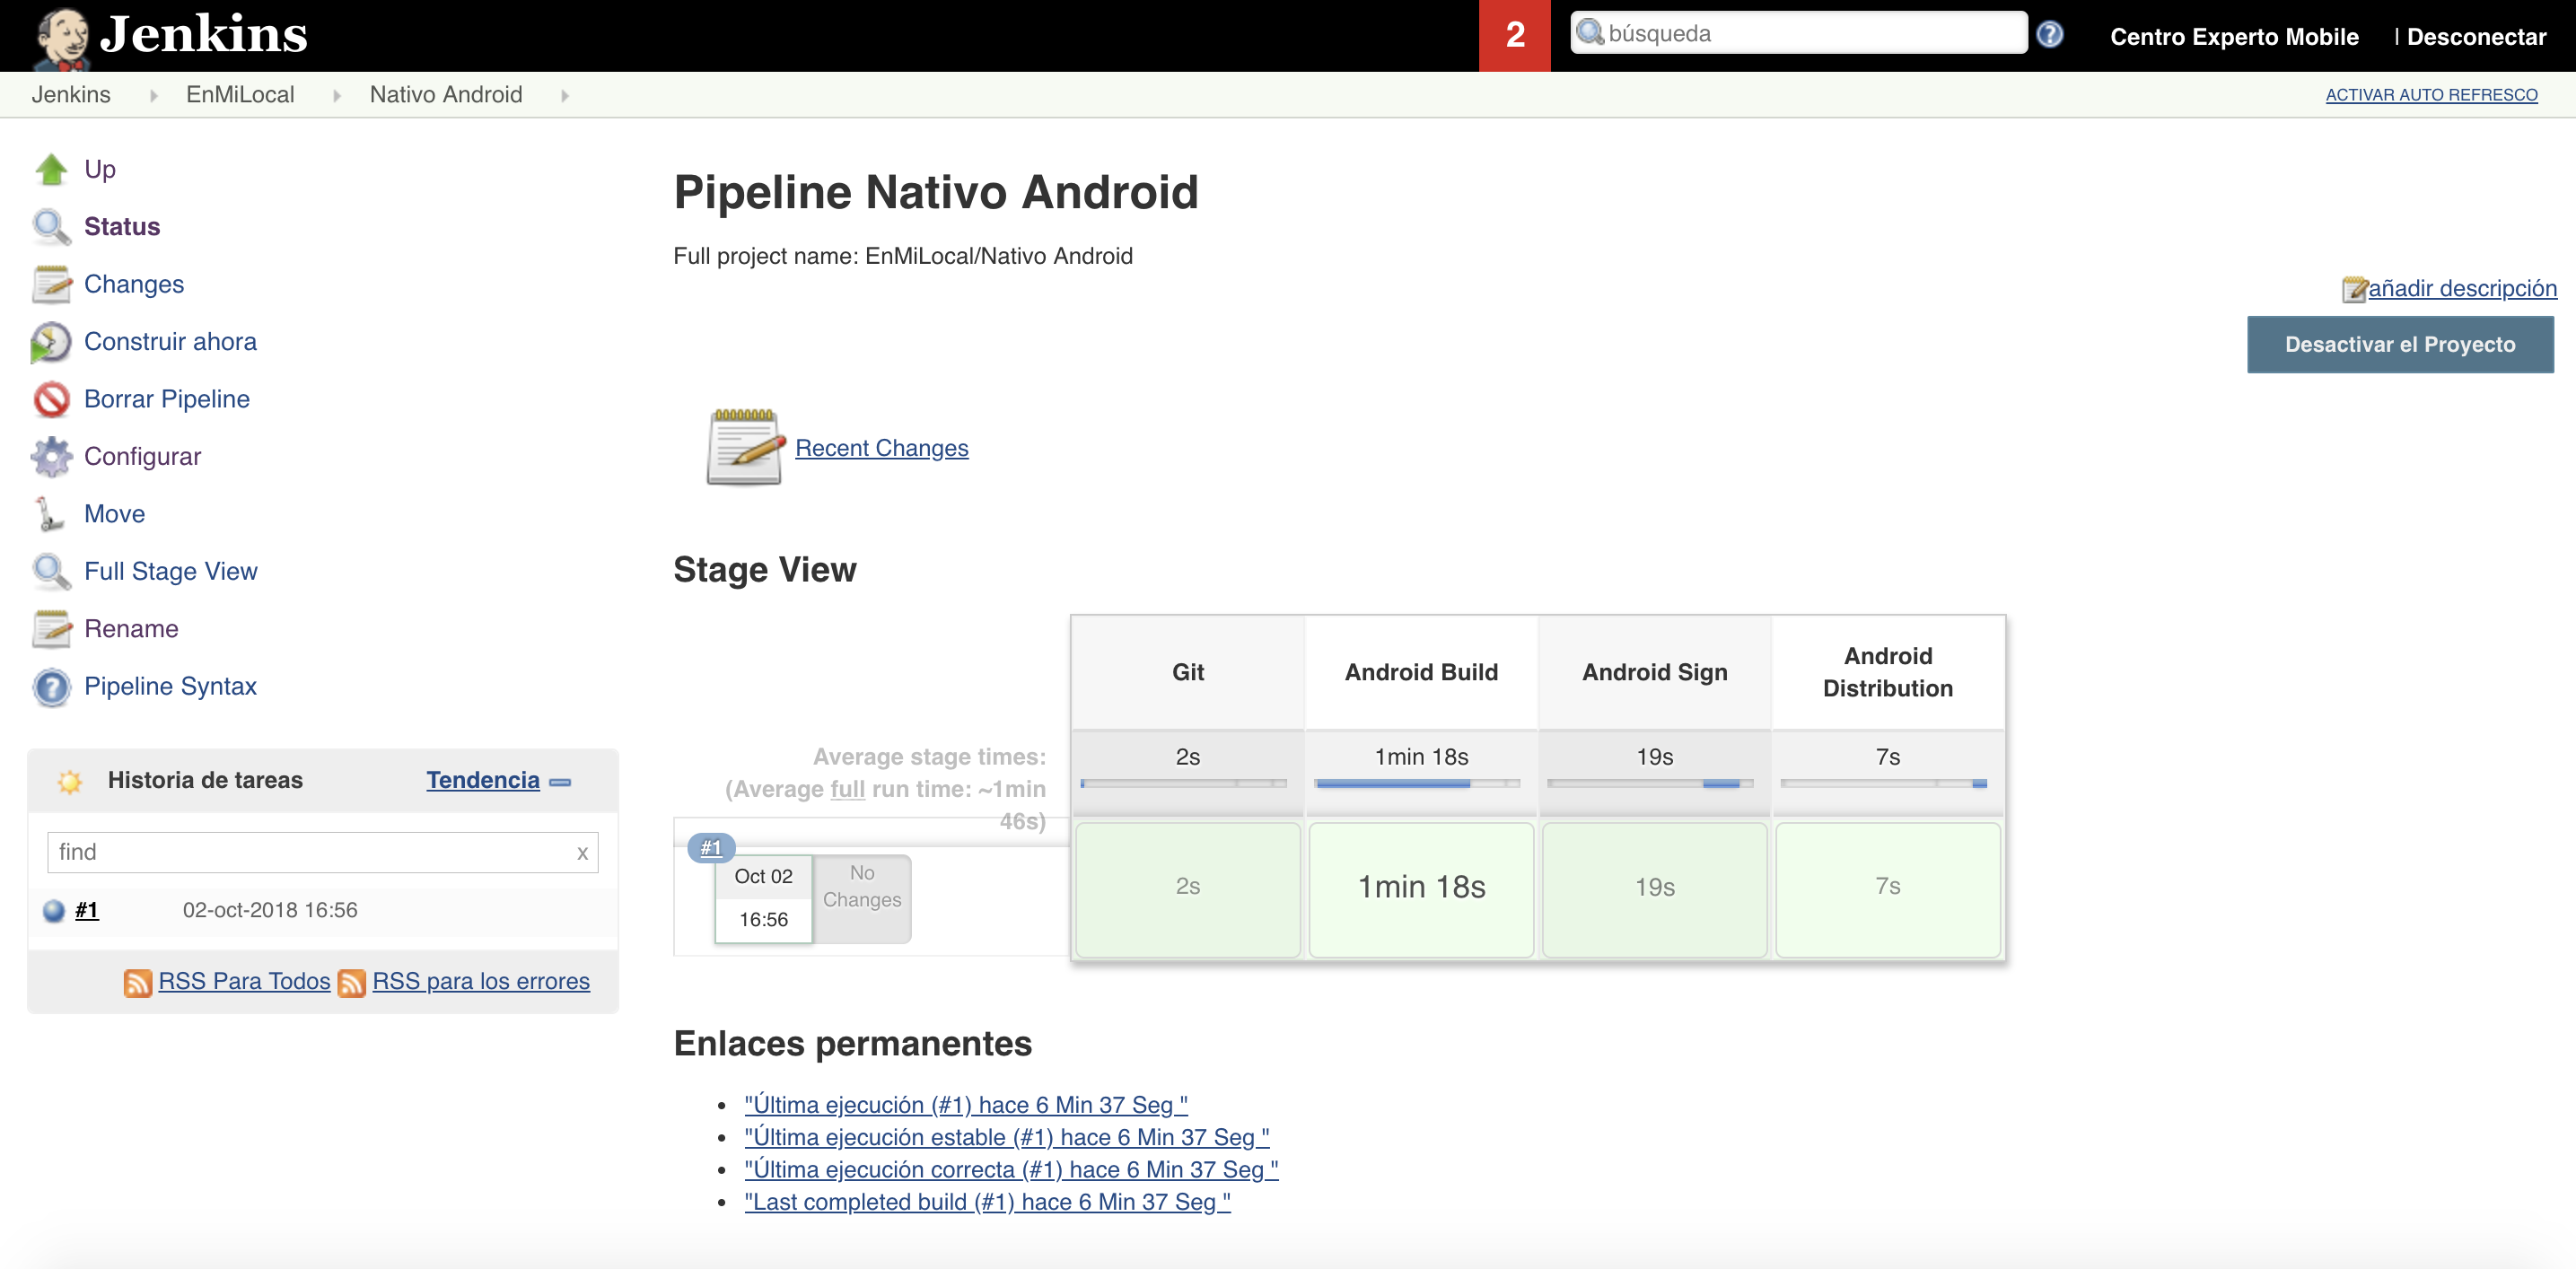Open the Full Stage View link
Viewport: 2576px width, 1269px height.
click(x=171, y=572)
